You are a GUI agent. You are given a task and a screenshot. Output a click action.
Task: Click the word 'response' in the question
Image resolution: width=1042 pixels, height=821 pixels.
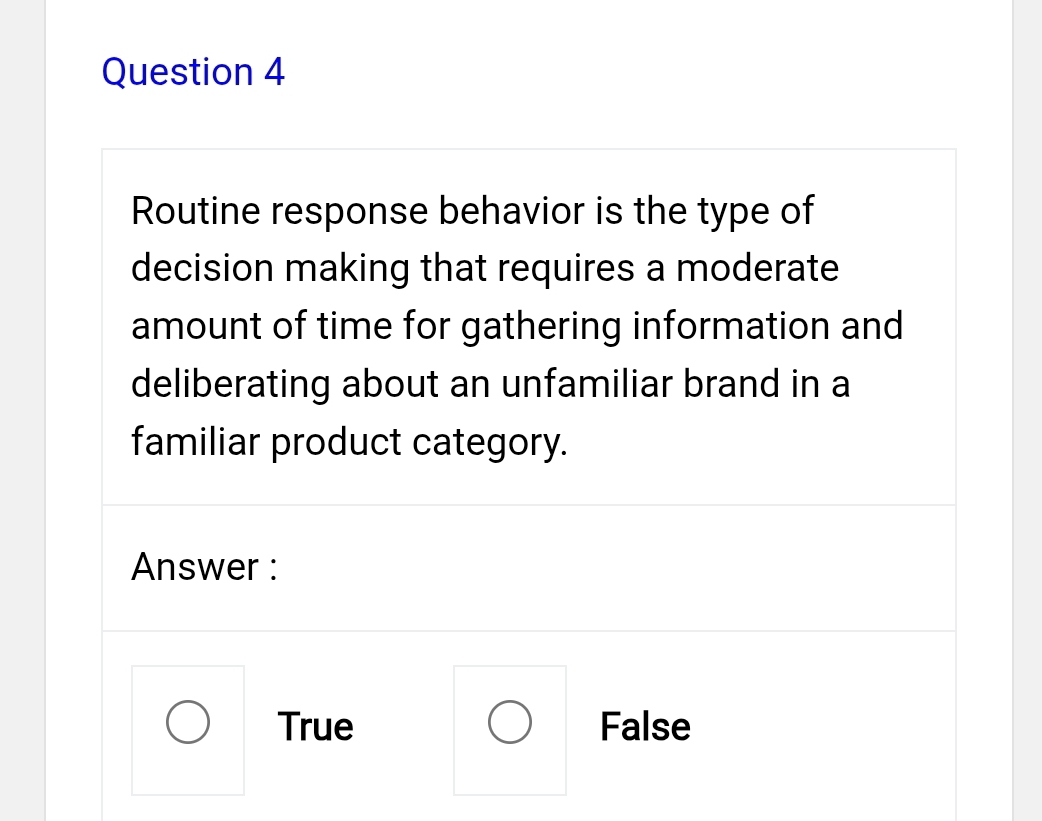click(x=346, y=211)
